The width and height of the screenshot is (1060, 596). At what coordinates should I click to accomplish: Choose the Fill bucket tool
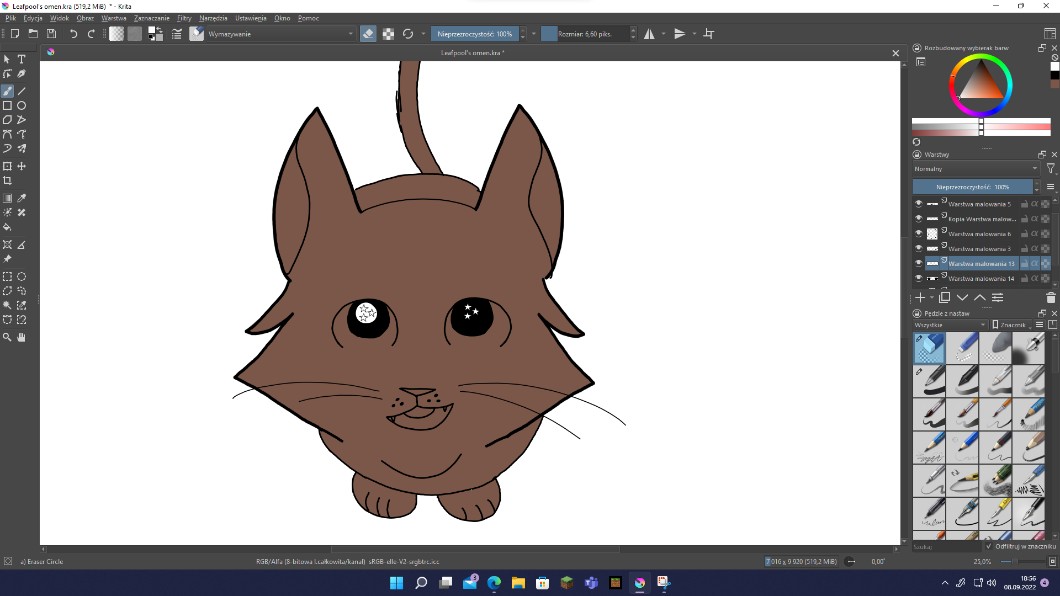pos(7,227)
